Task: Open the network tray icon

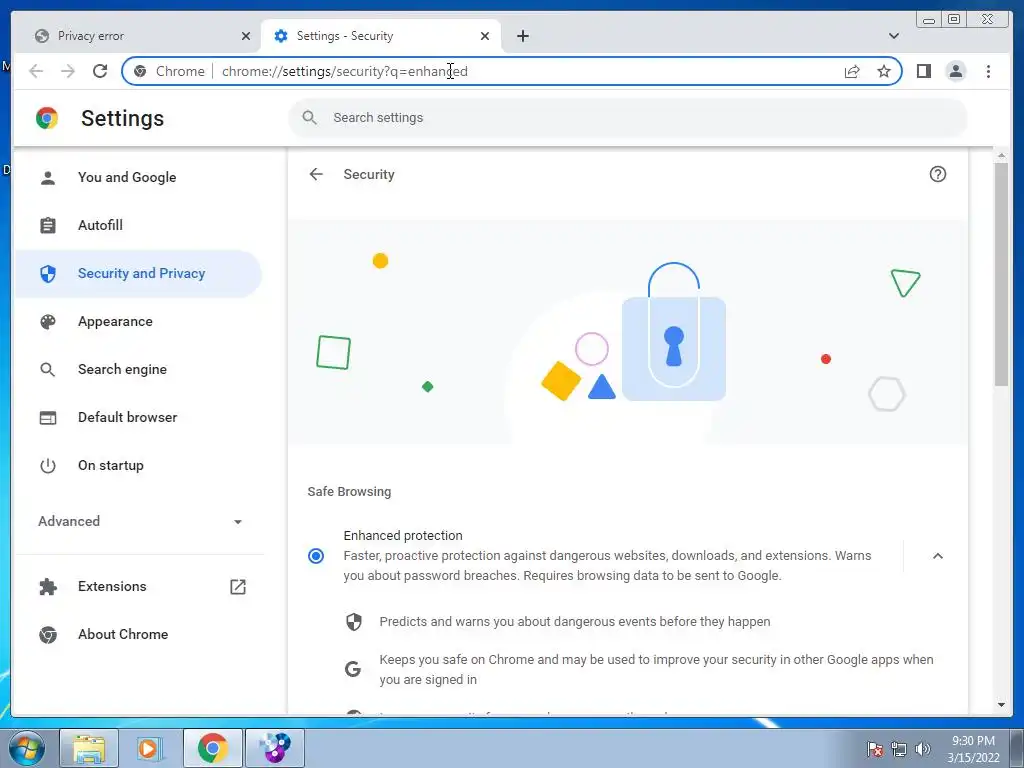Action: coord(899,749)
